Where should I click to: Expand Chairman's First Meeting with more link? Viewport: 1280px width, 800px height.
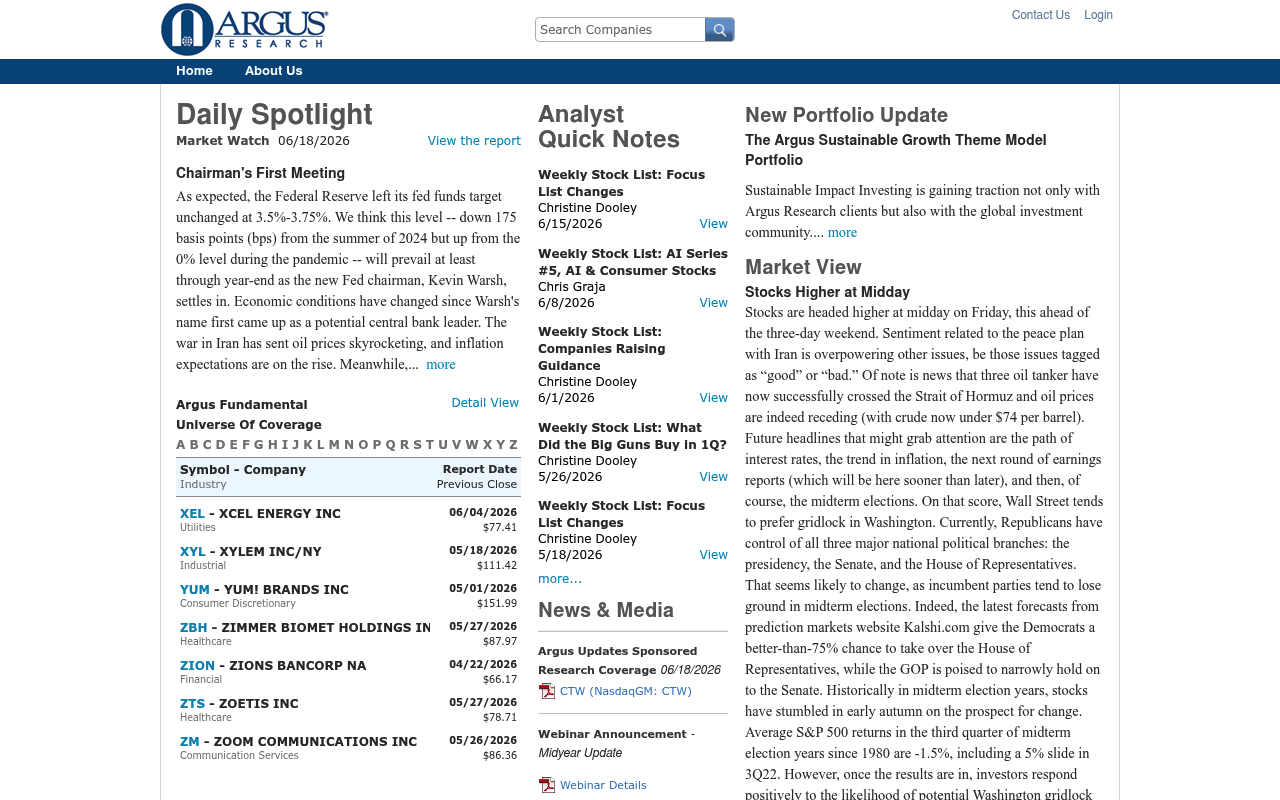(x=441, y=364)
